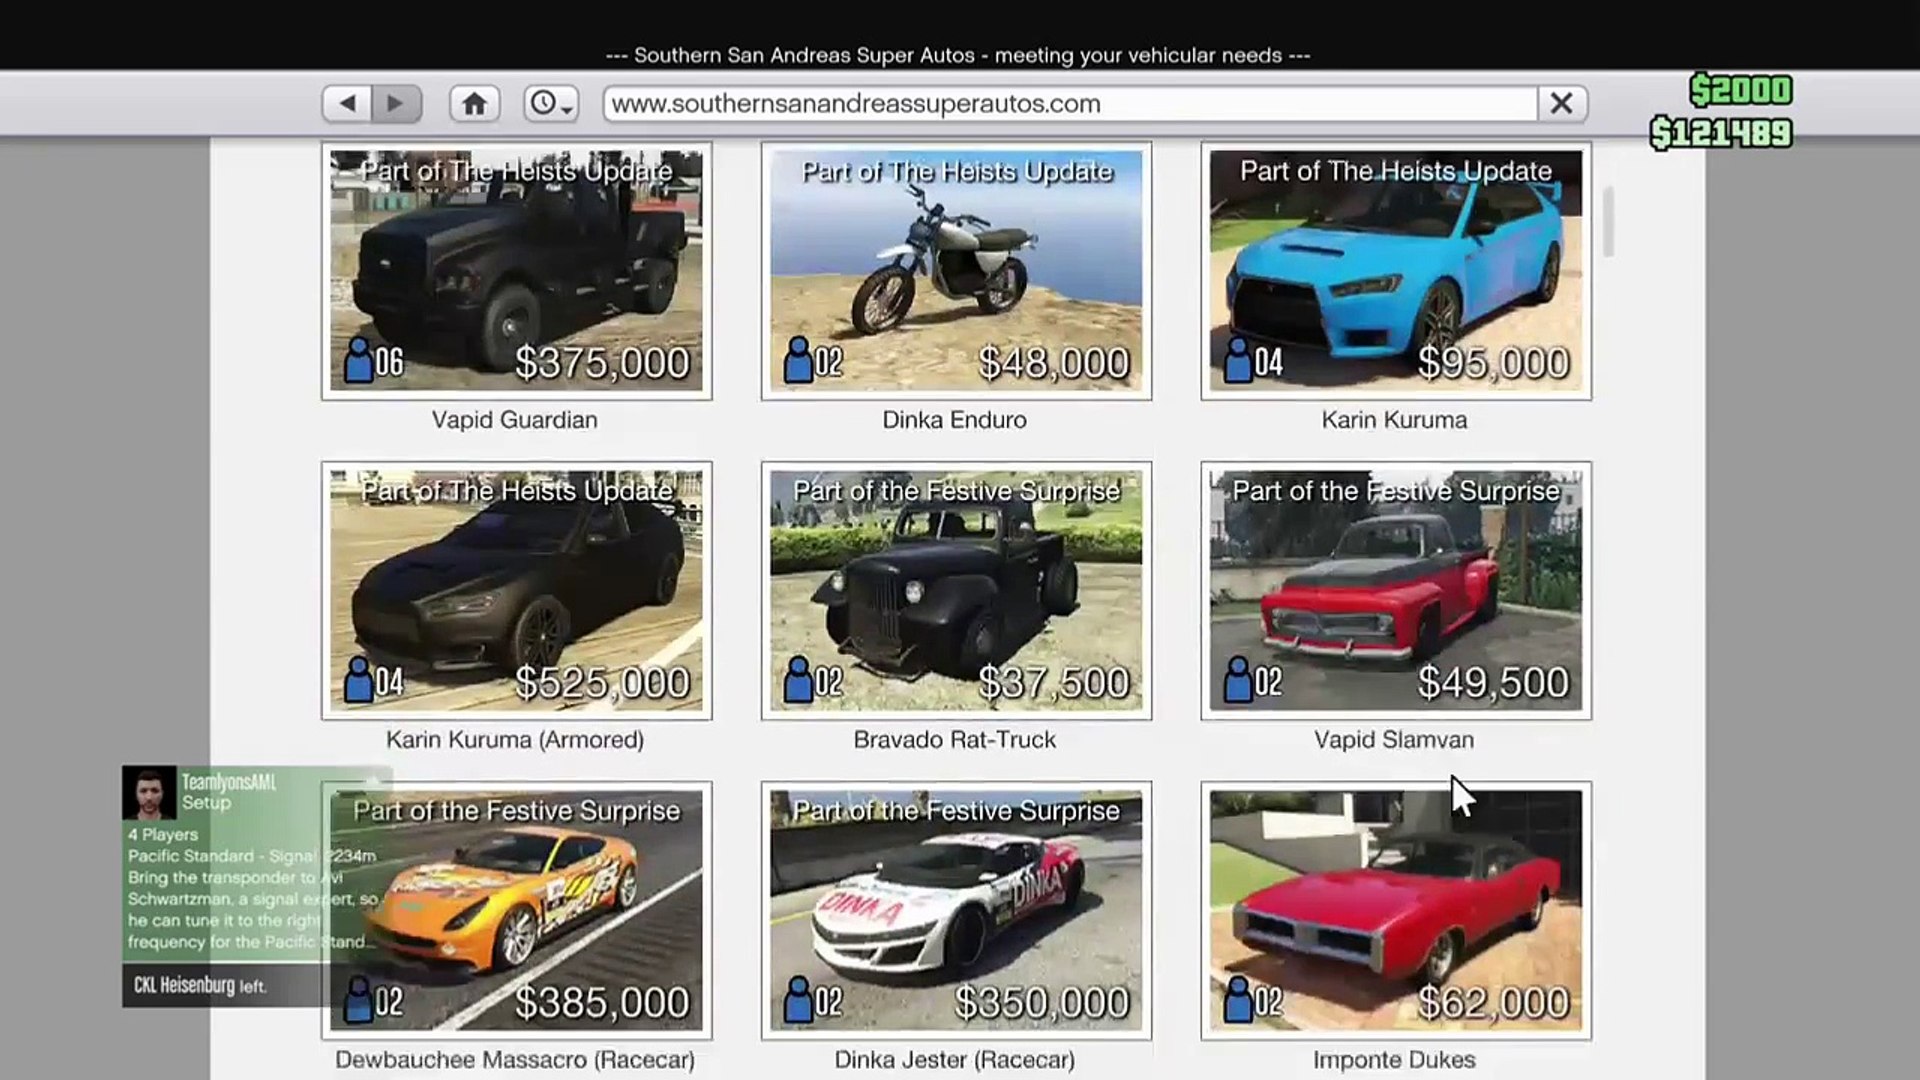Screen dimensions: 1920x1080
Task: Click the browser back arrow button
Action: pyautogui.click(x=347, y=103)
